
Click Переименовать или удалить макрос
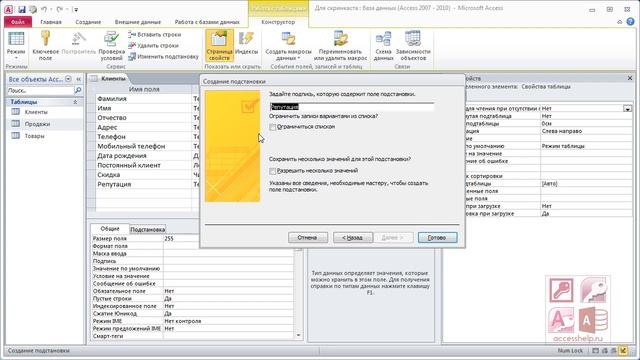coord(340,46)
